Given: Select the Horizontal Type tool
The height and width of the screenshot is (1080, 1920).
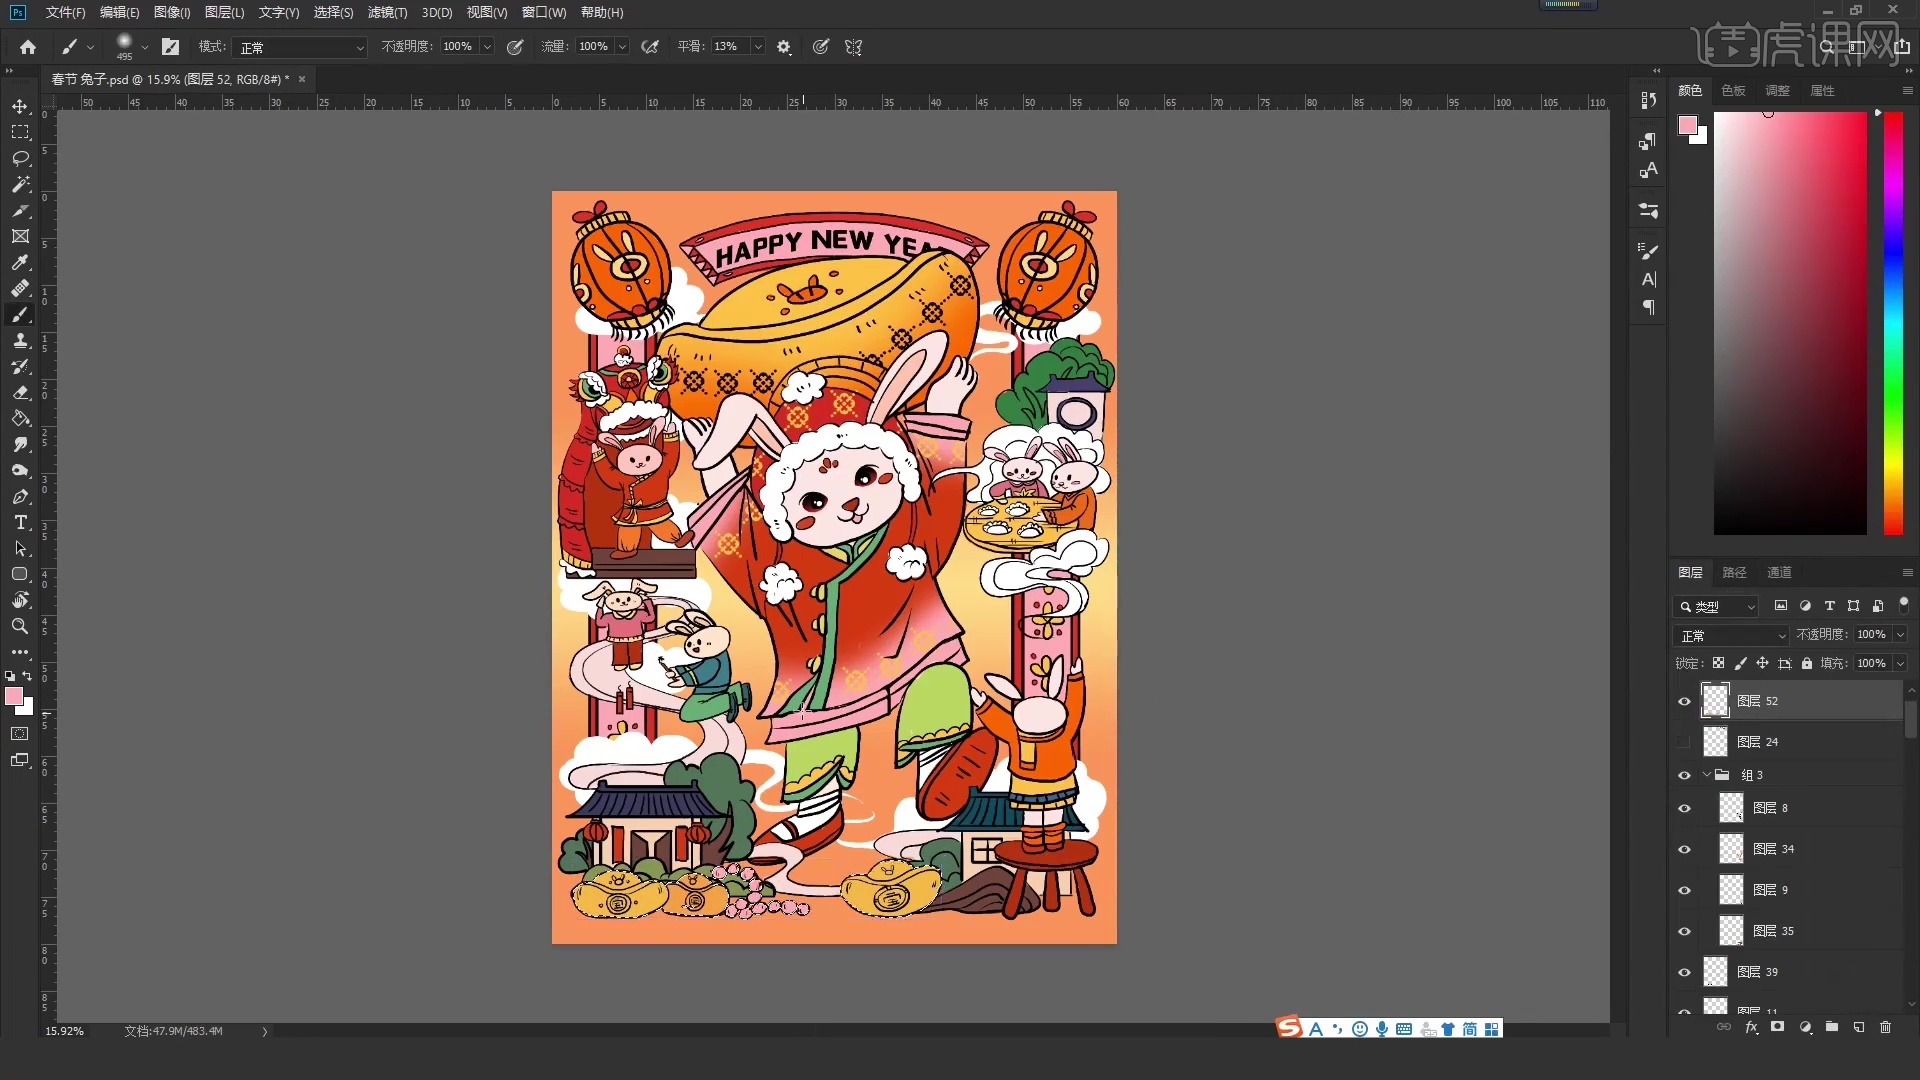Looking at the screenshot, I should 20,523.
